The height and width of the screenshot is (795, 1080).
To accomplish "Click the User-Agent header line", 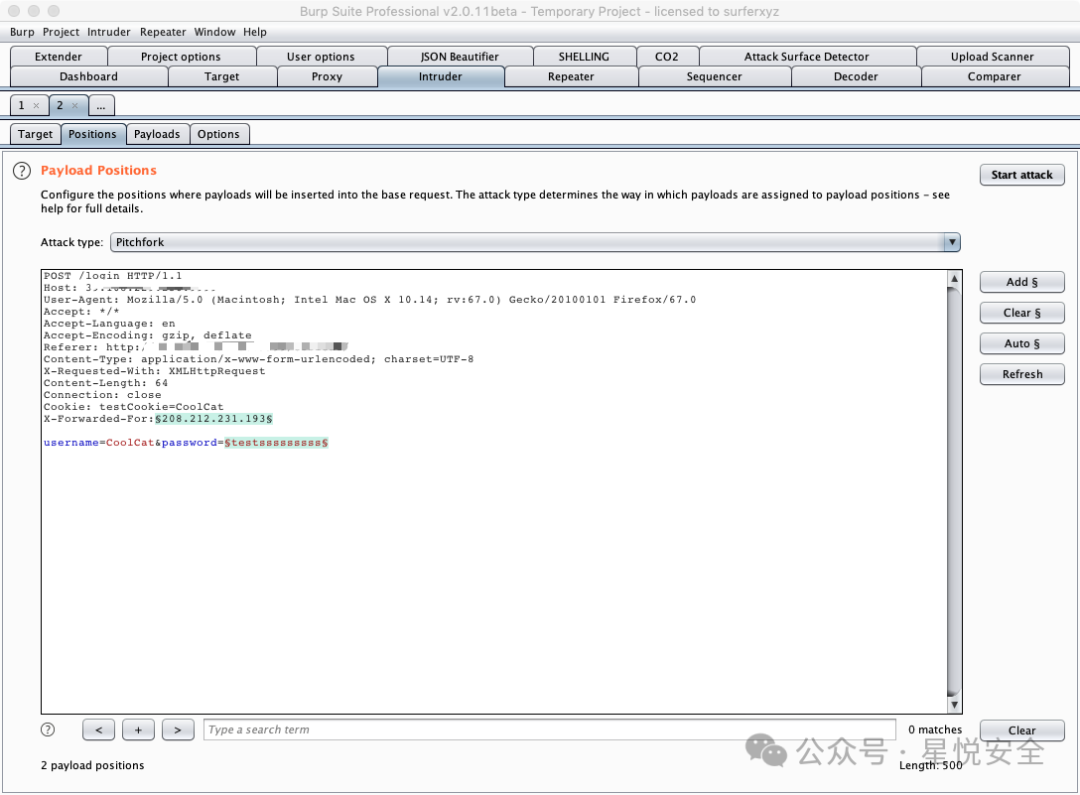I will click(x=370, y=300).
